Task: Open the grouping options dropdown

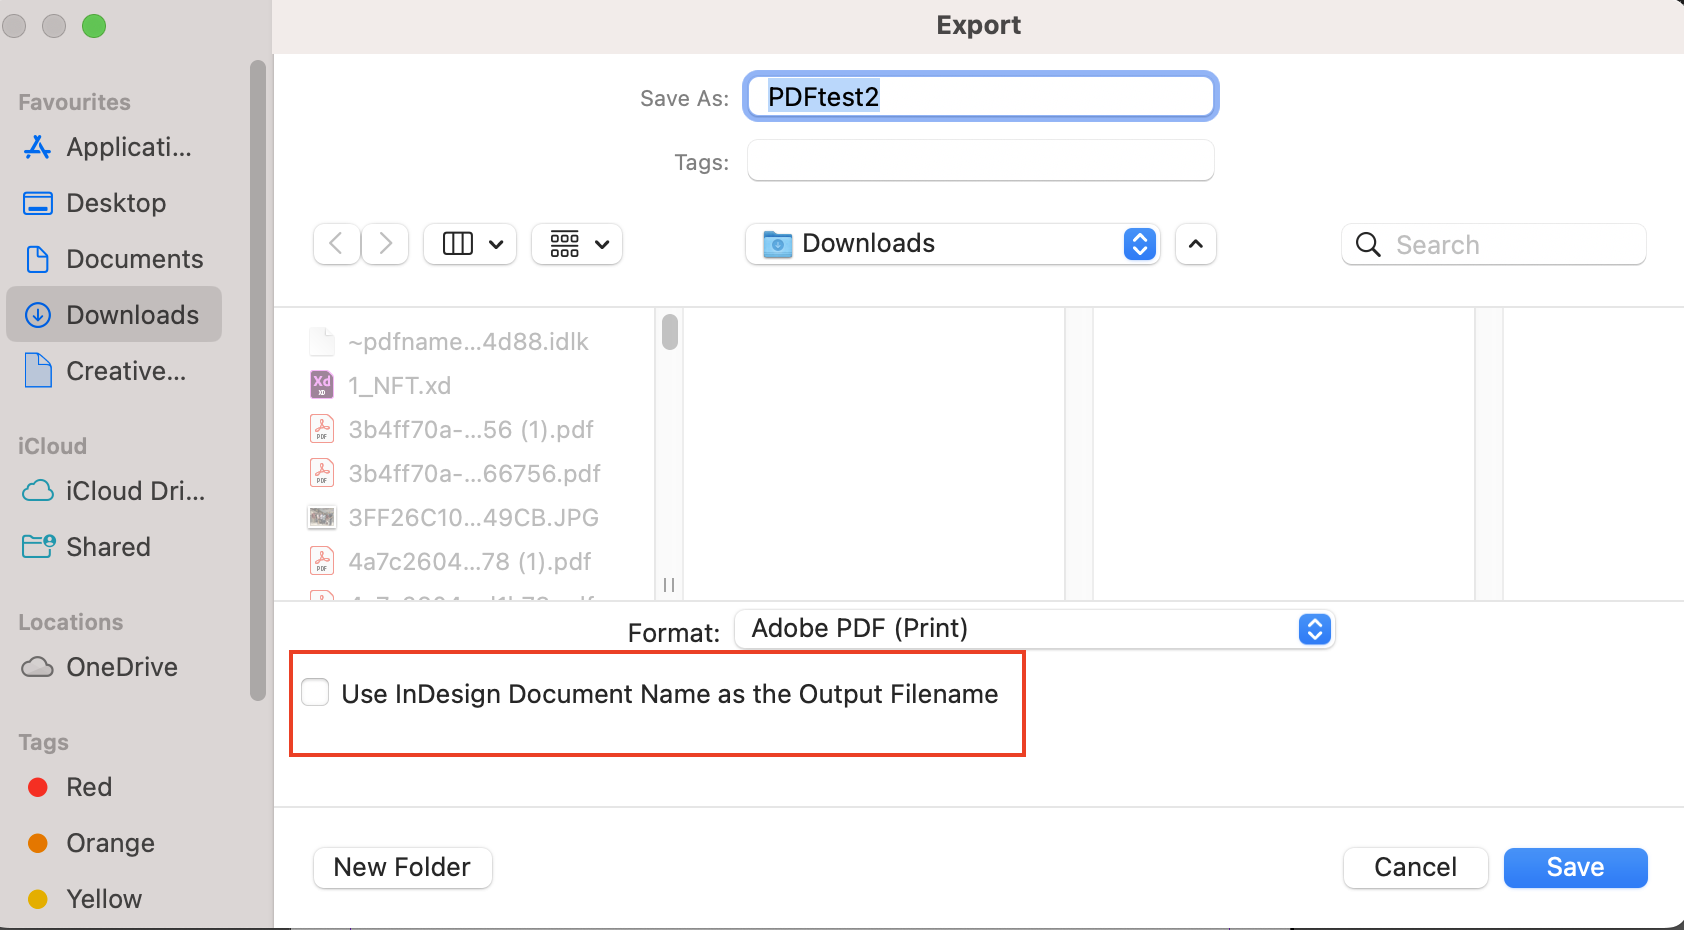Action: [x=602, y=244]
